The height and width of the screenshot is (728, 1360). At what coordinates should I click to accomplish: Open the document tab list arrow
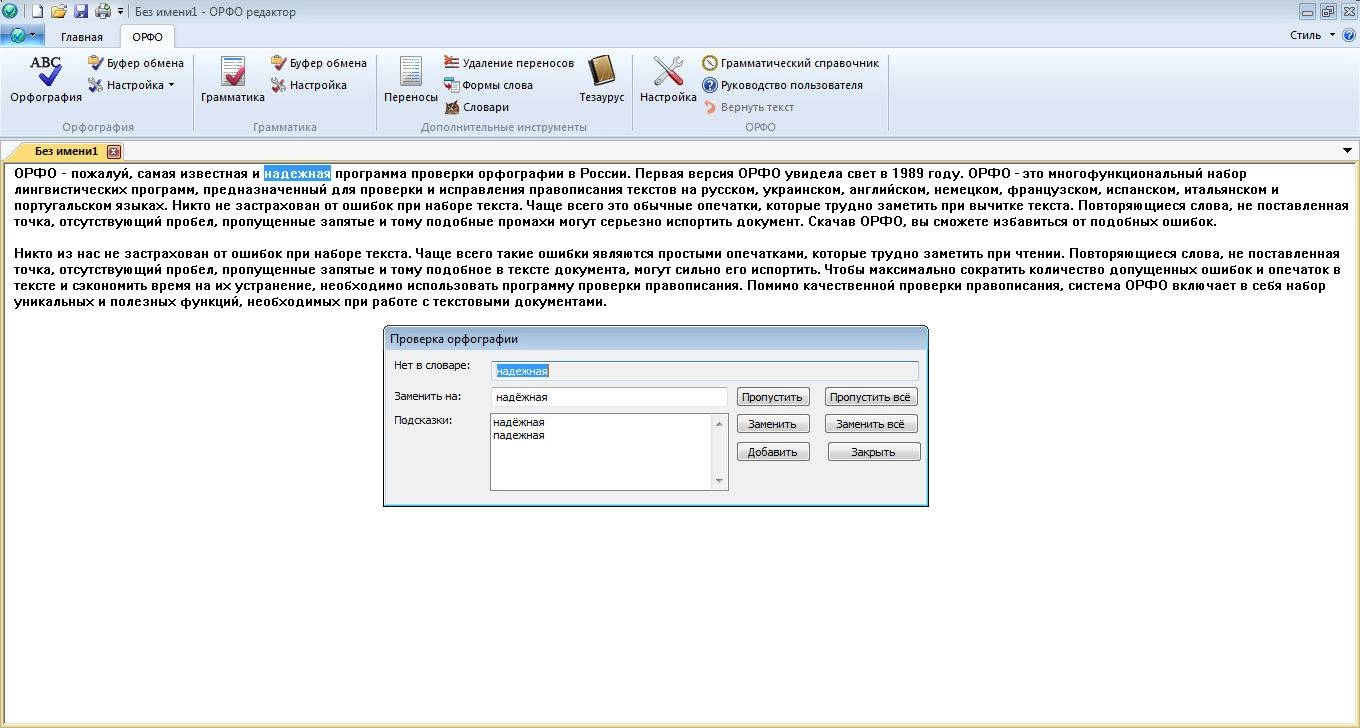[x=1347, y=151]
